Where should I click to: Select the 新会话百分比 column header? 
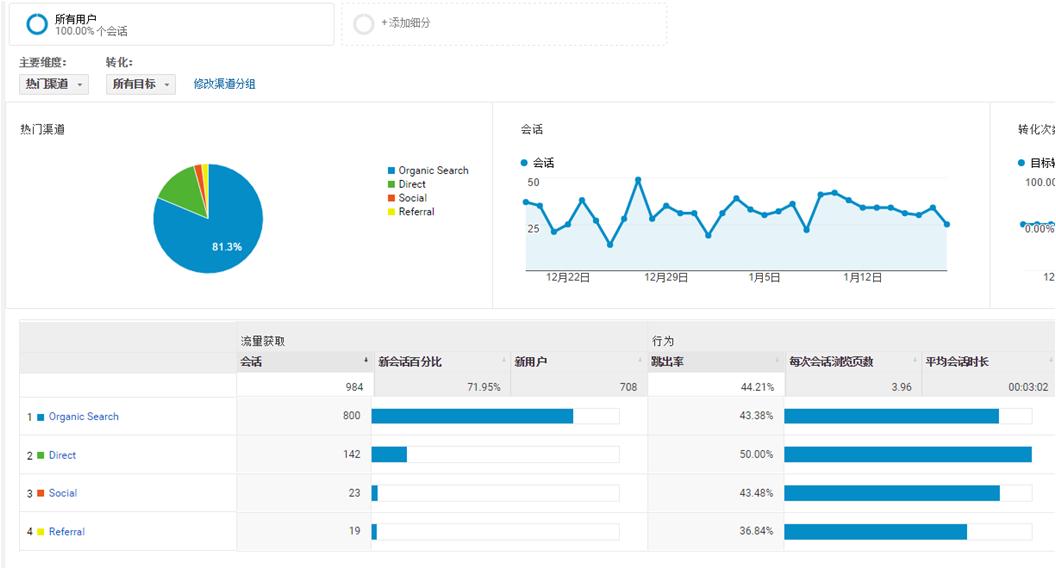[410, 362]
